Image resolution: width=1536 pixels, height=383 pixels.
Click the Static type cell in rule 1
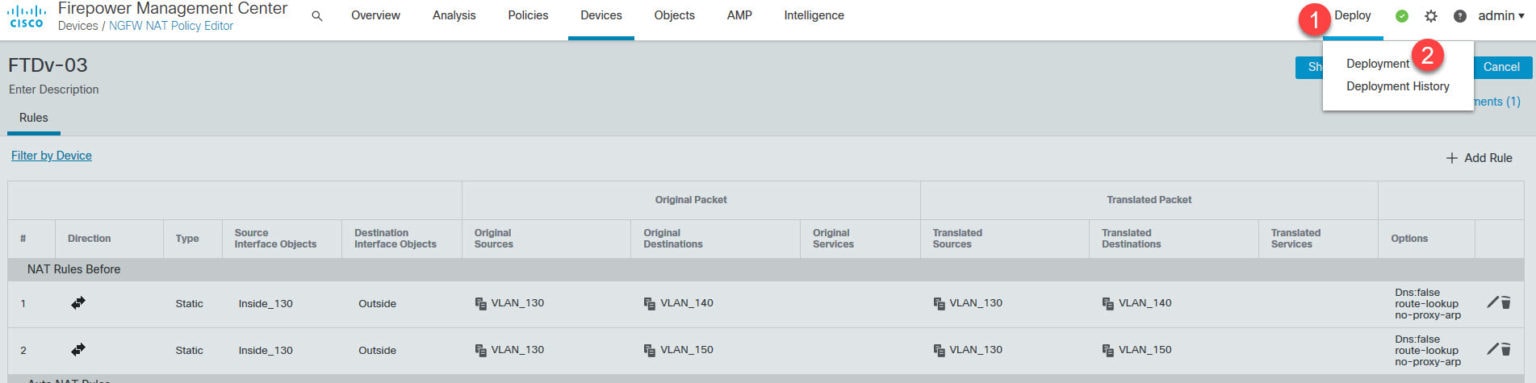click(x=189, y=304)
